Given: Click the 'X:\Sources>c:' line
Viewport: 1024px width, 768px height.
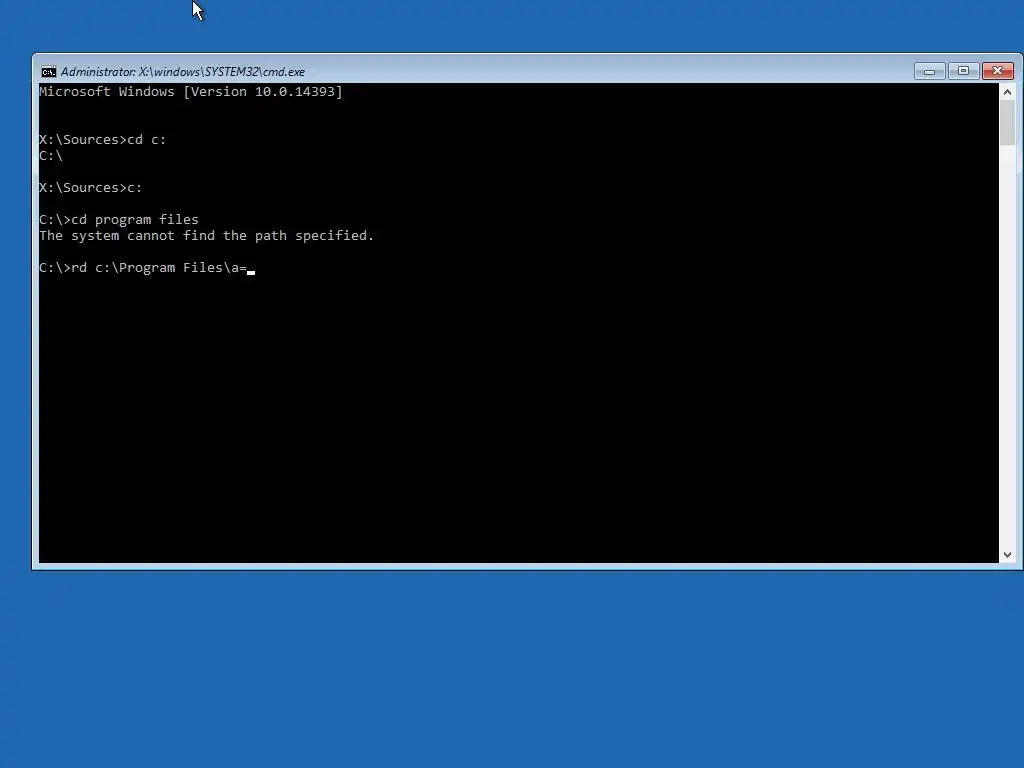Looking at the screenshot, I should pyautogui.click(x=91, y=188).
